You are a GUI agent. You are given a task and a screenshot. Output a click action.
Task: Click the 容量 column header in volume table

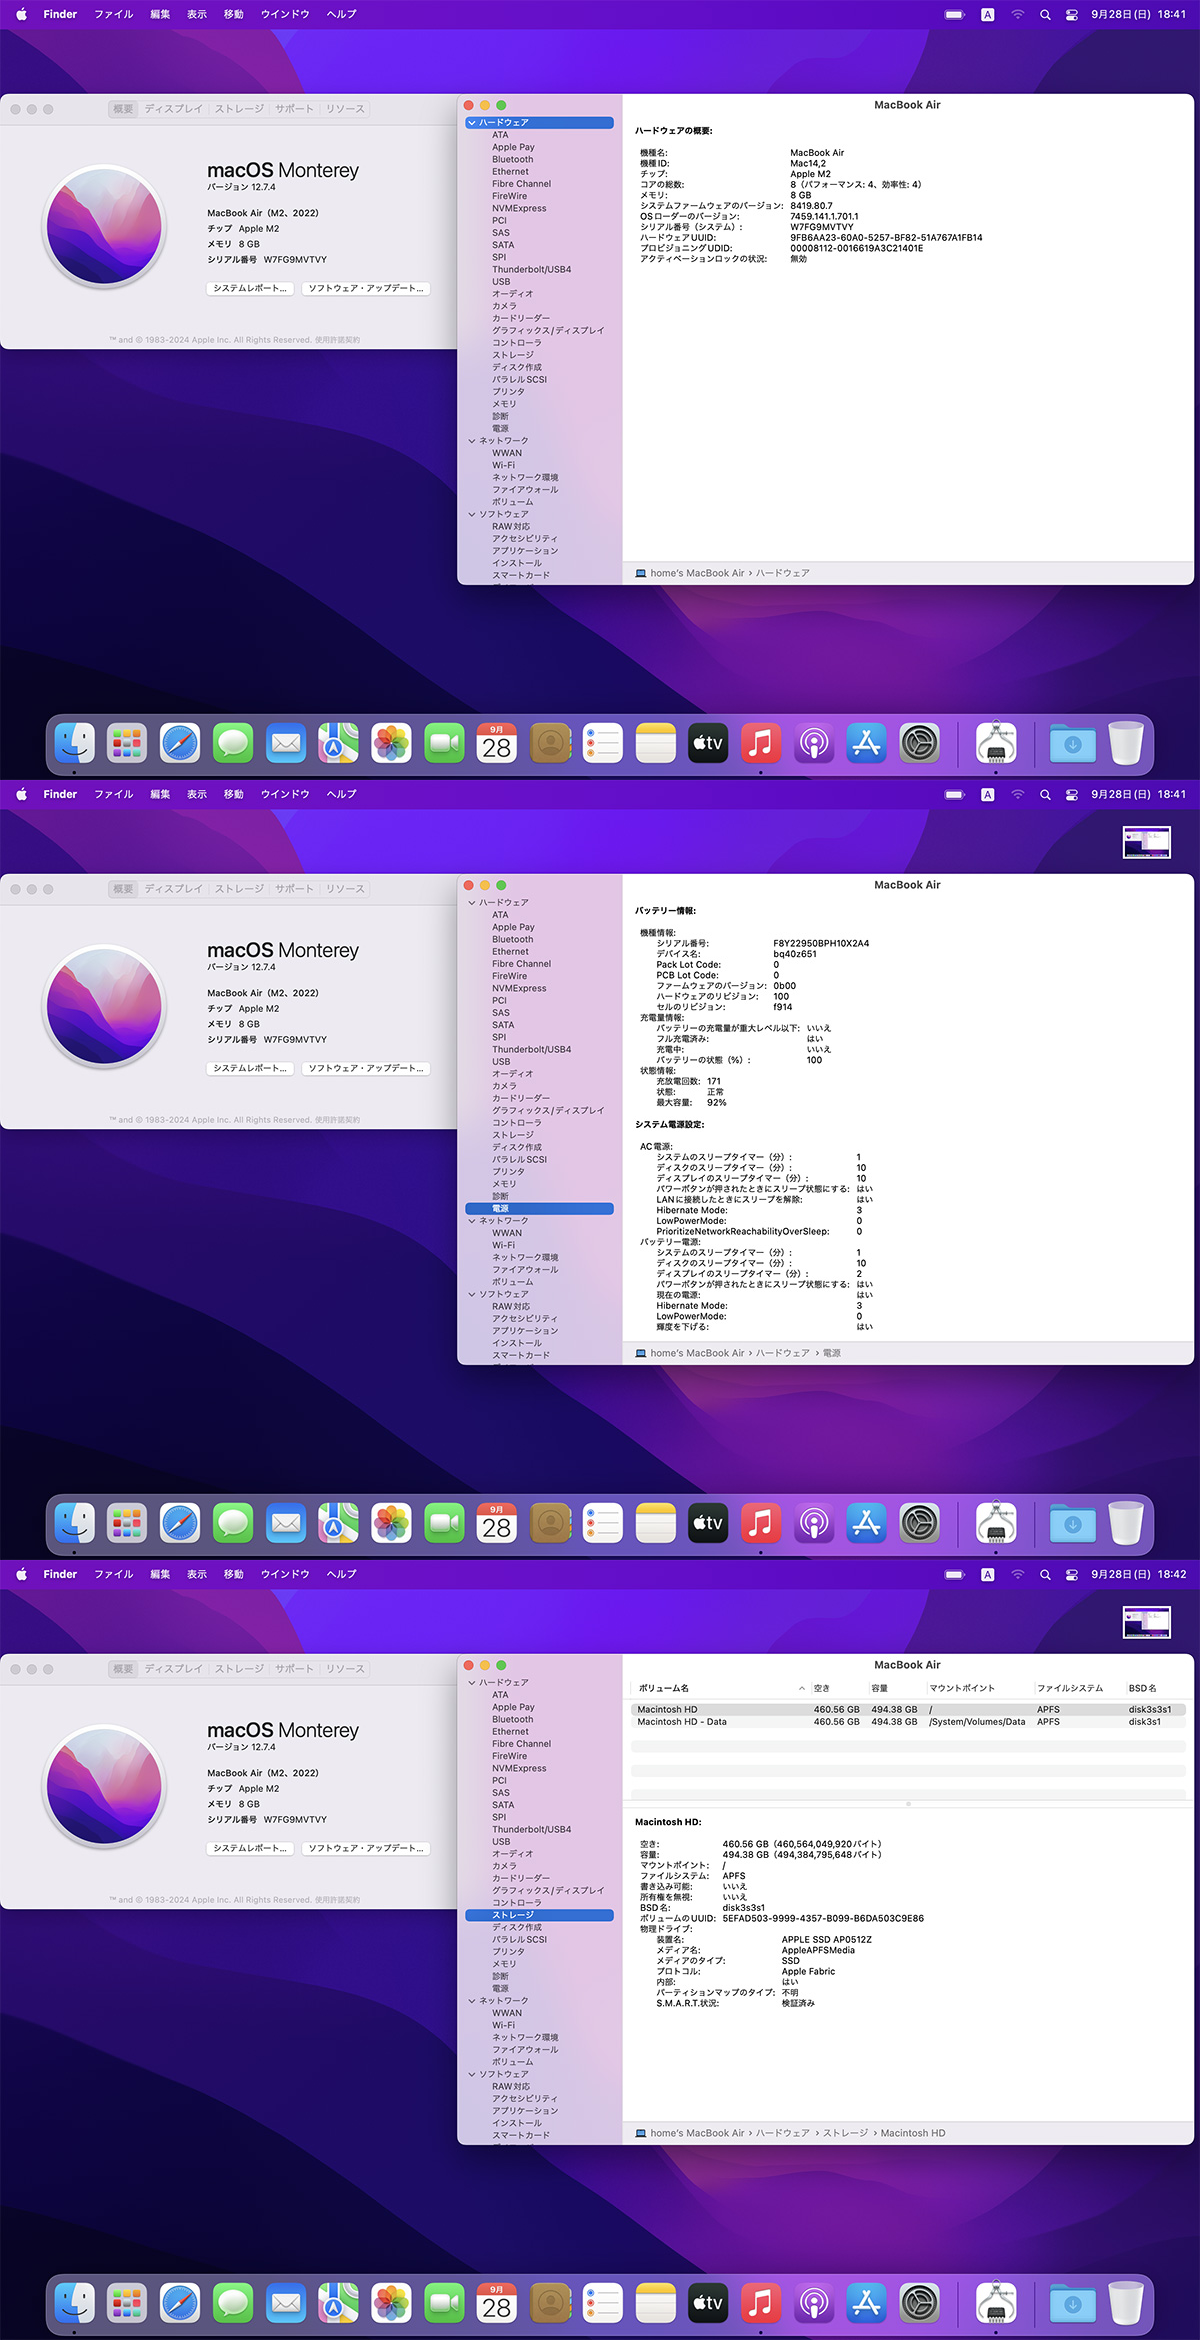point(880,1688)
